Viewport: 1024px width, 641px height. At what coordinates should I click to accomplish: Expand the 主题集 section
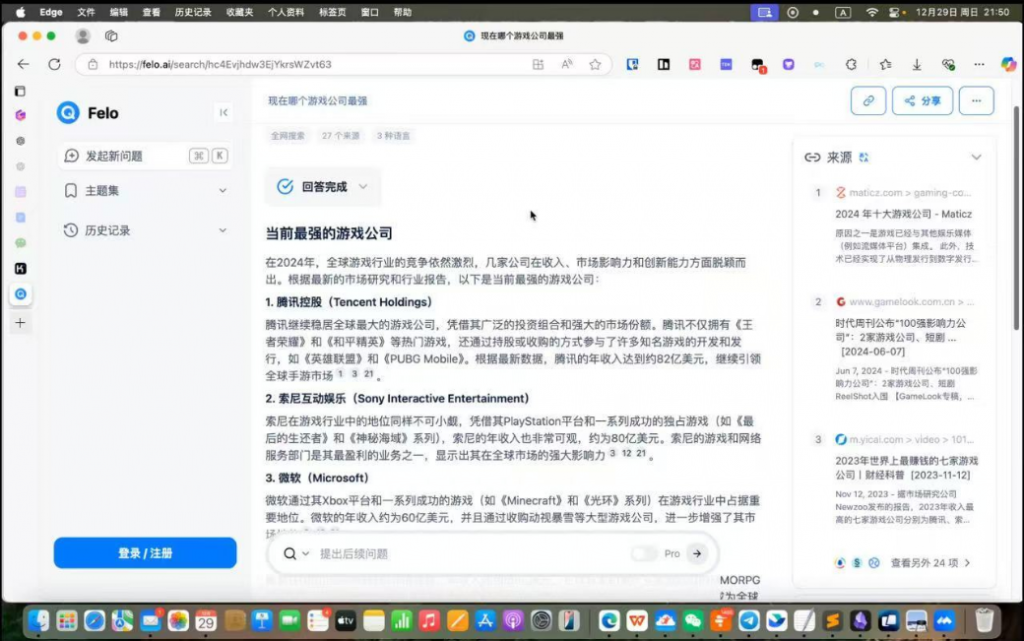pos(145,191)
